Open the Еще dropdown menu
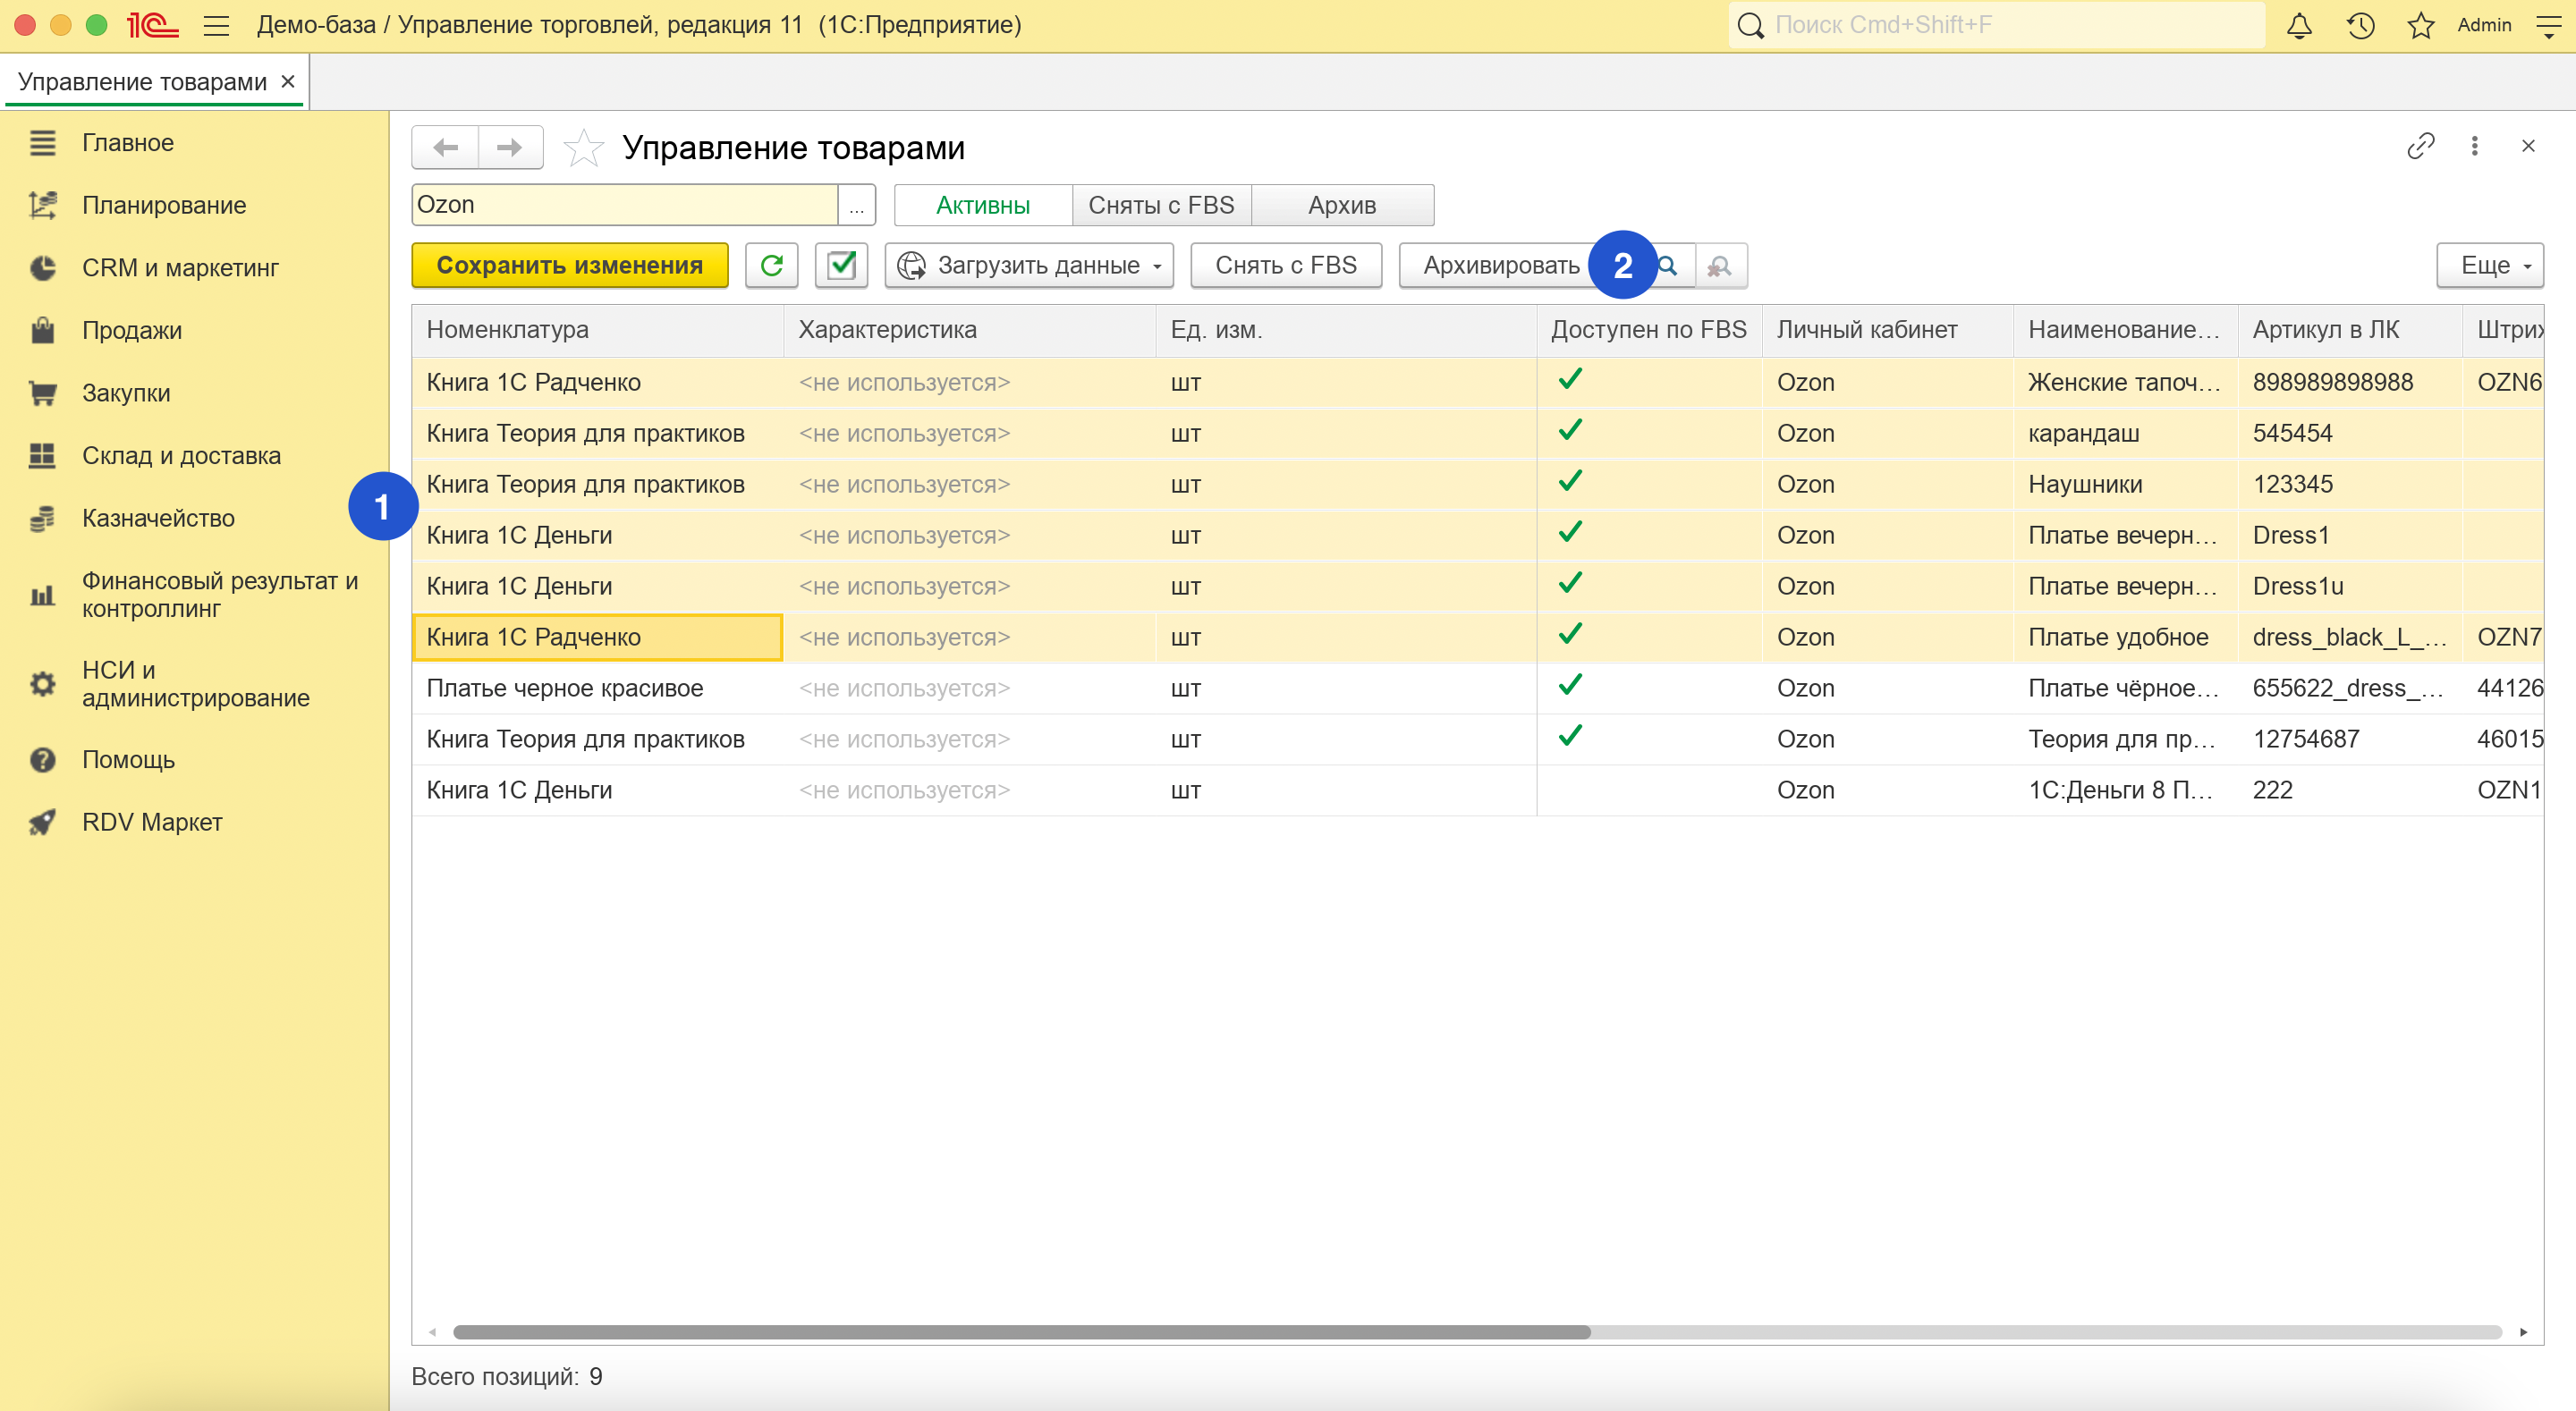Viewport: 2576px width, 1411px height. (2489, 265)
